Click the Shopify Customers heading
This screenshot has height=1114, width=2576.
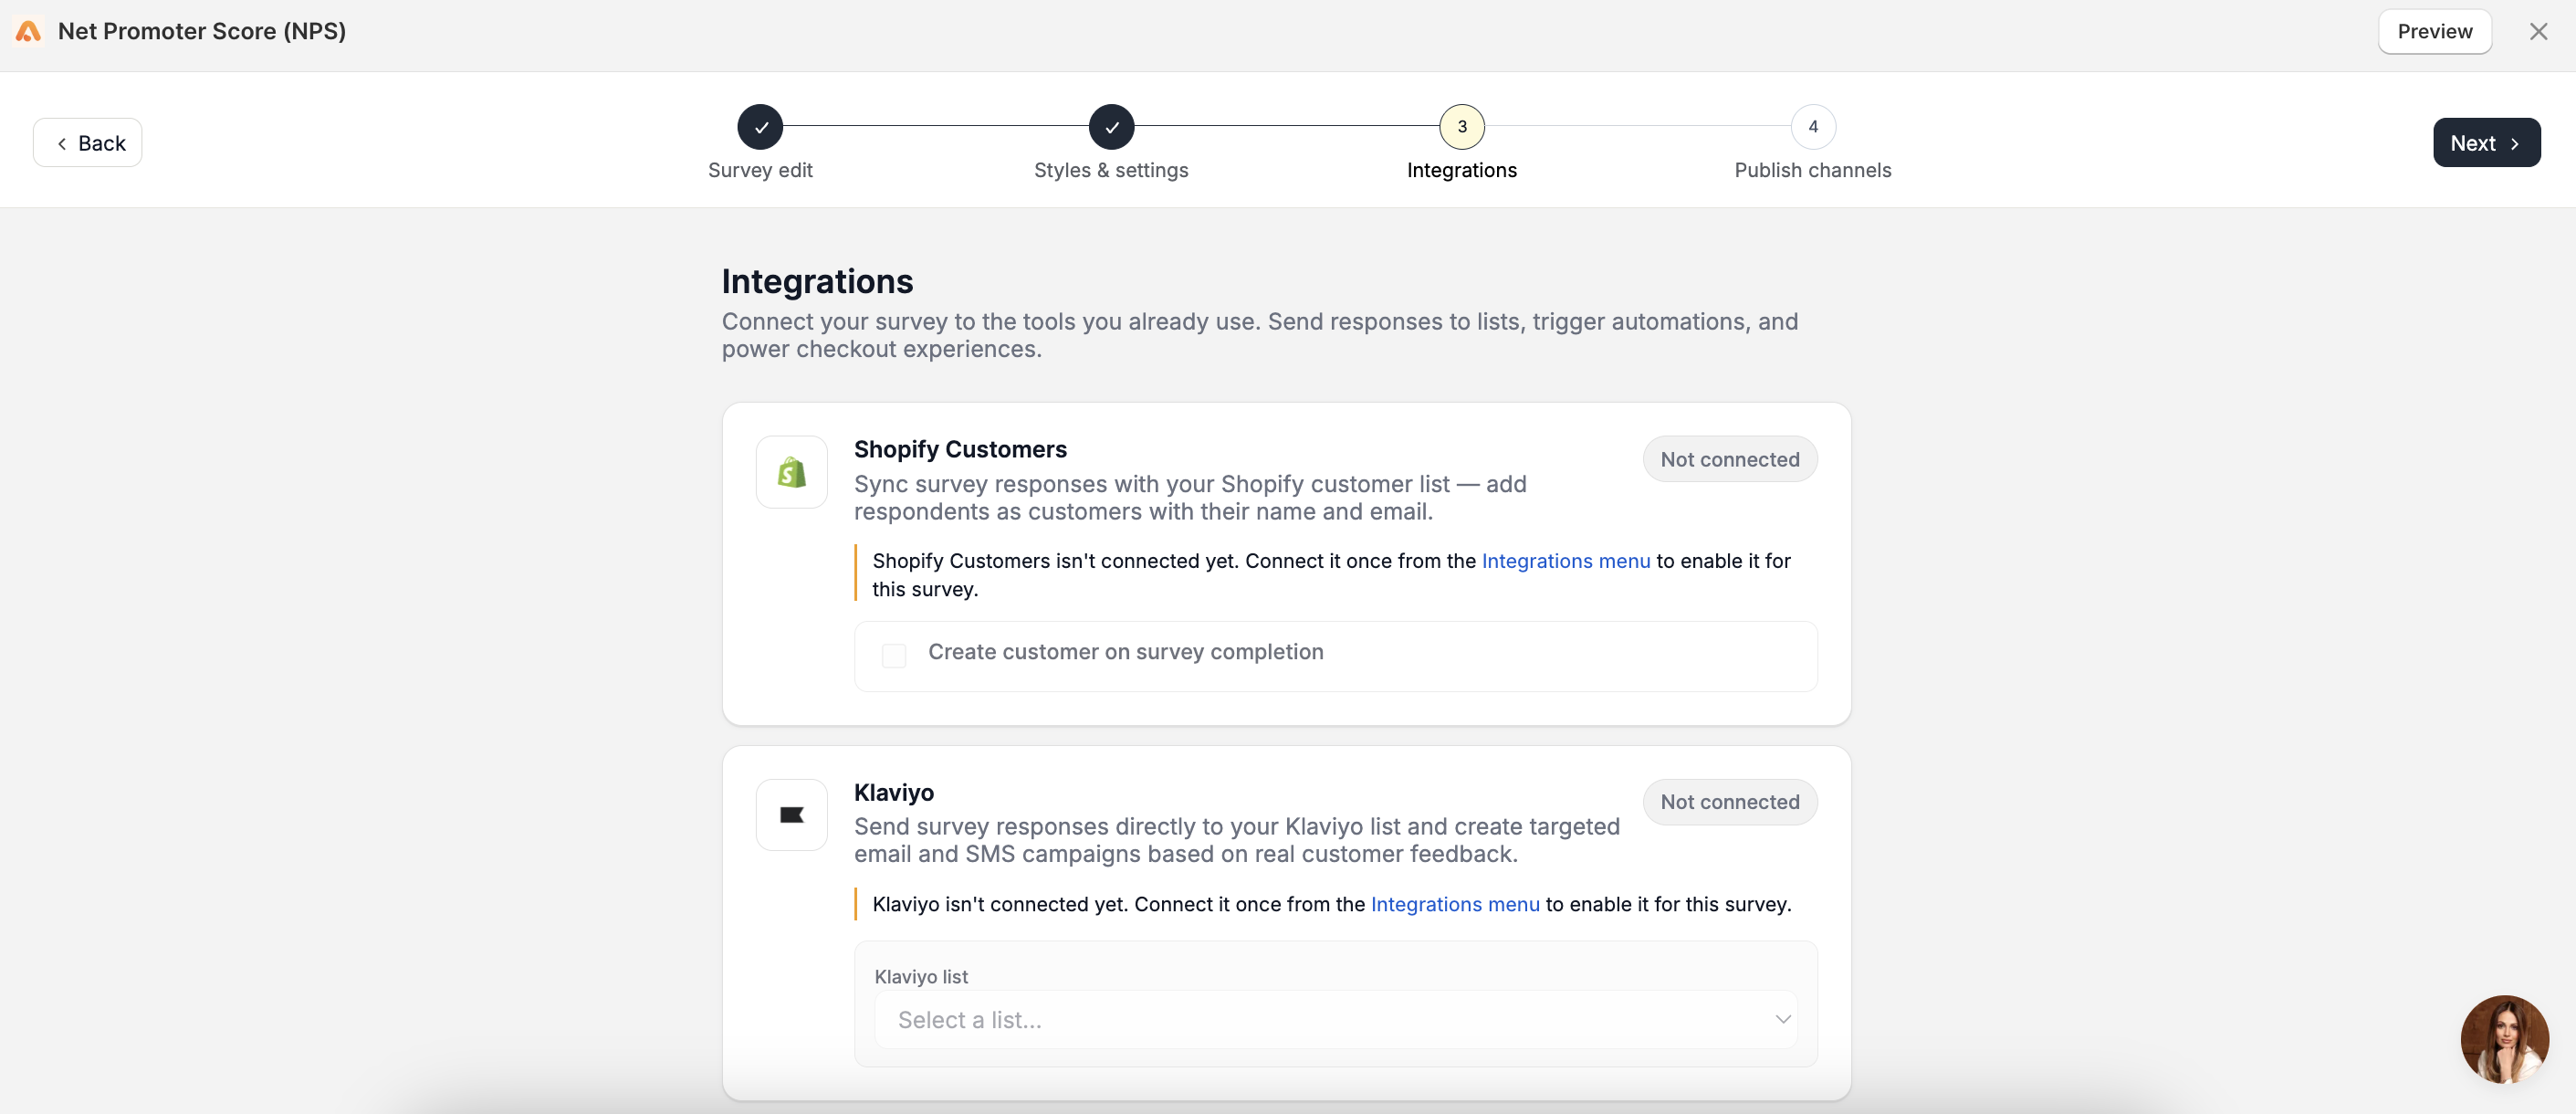click(x=960, y=450)
